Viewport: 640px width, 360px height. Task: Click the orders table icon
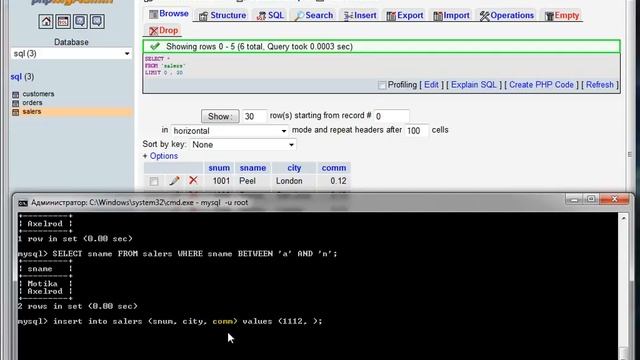(16, 103)
